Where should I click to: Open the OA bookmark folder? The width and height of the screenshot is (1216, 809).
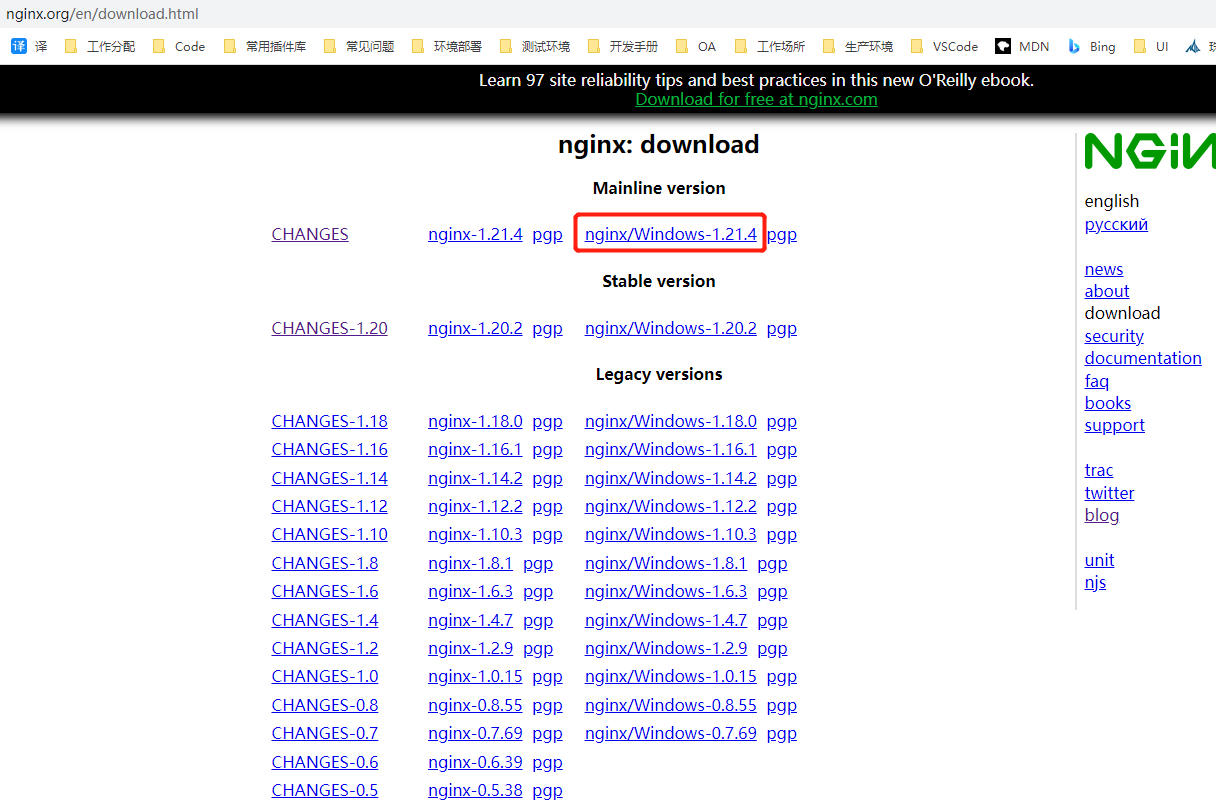click(x=696, y=46)
